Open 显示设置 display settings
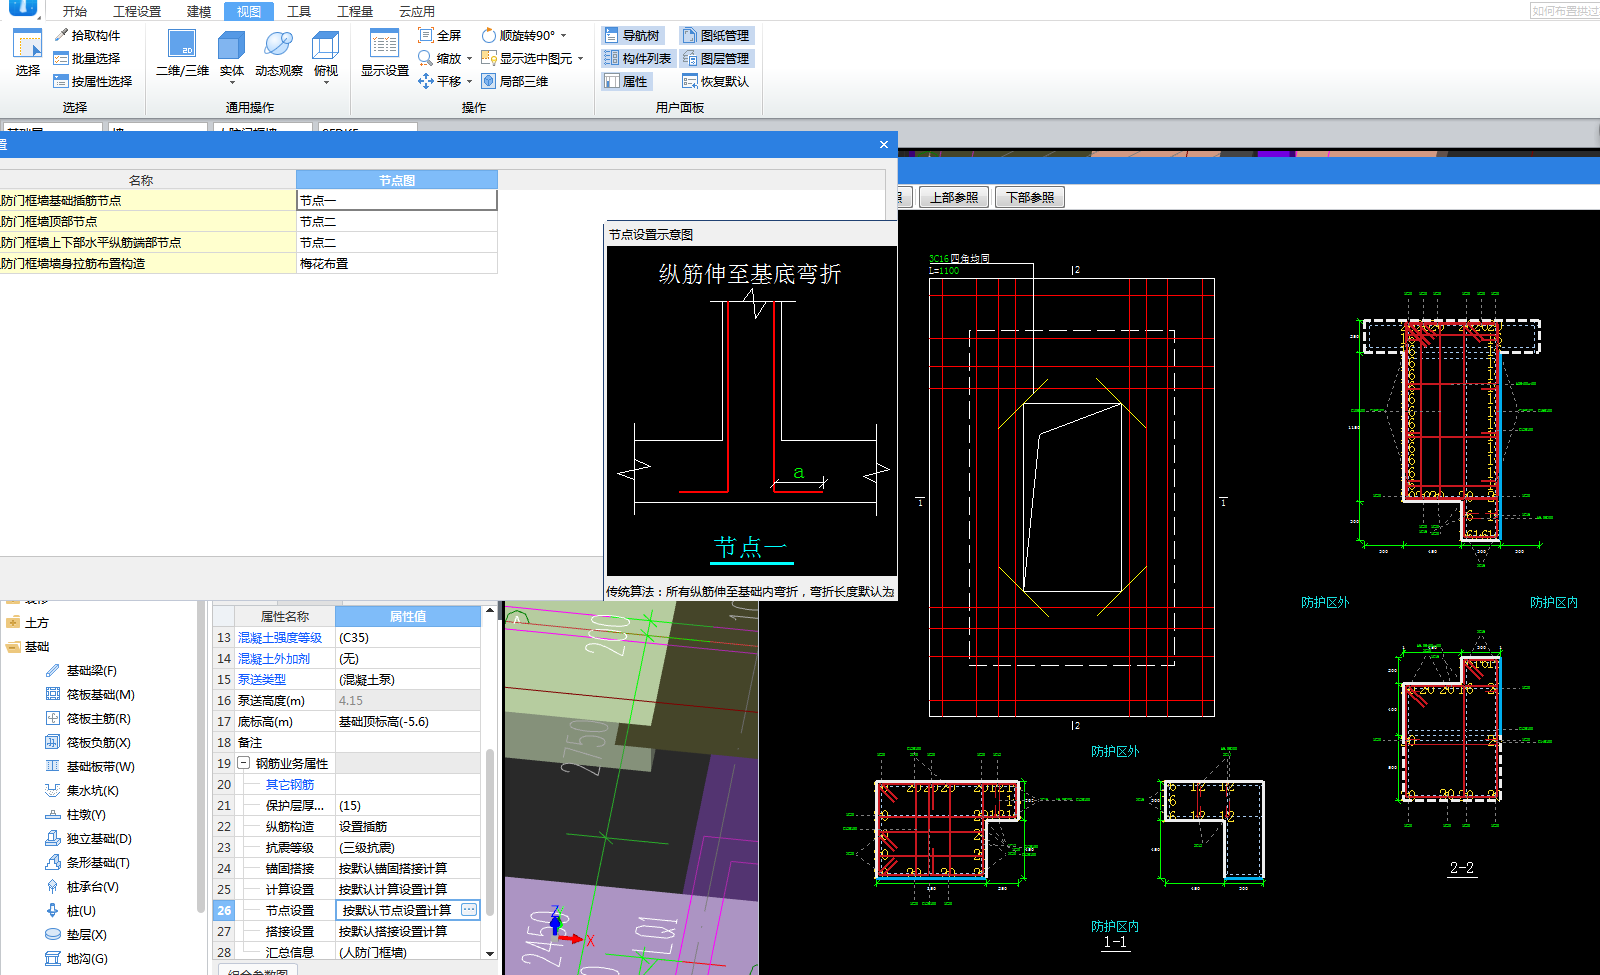 [x=385, y=45]
